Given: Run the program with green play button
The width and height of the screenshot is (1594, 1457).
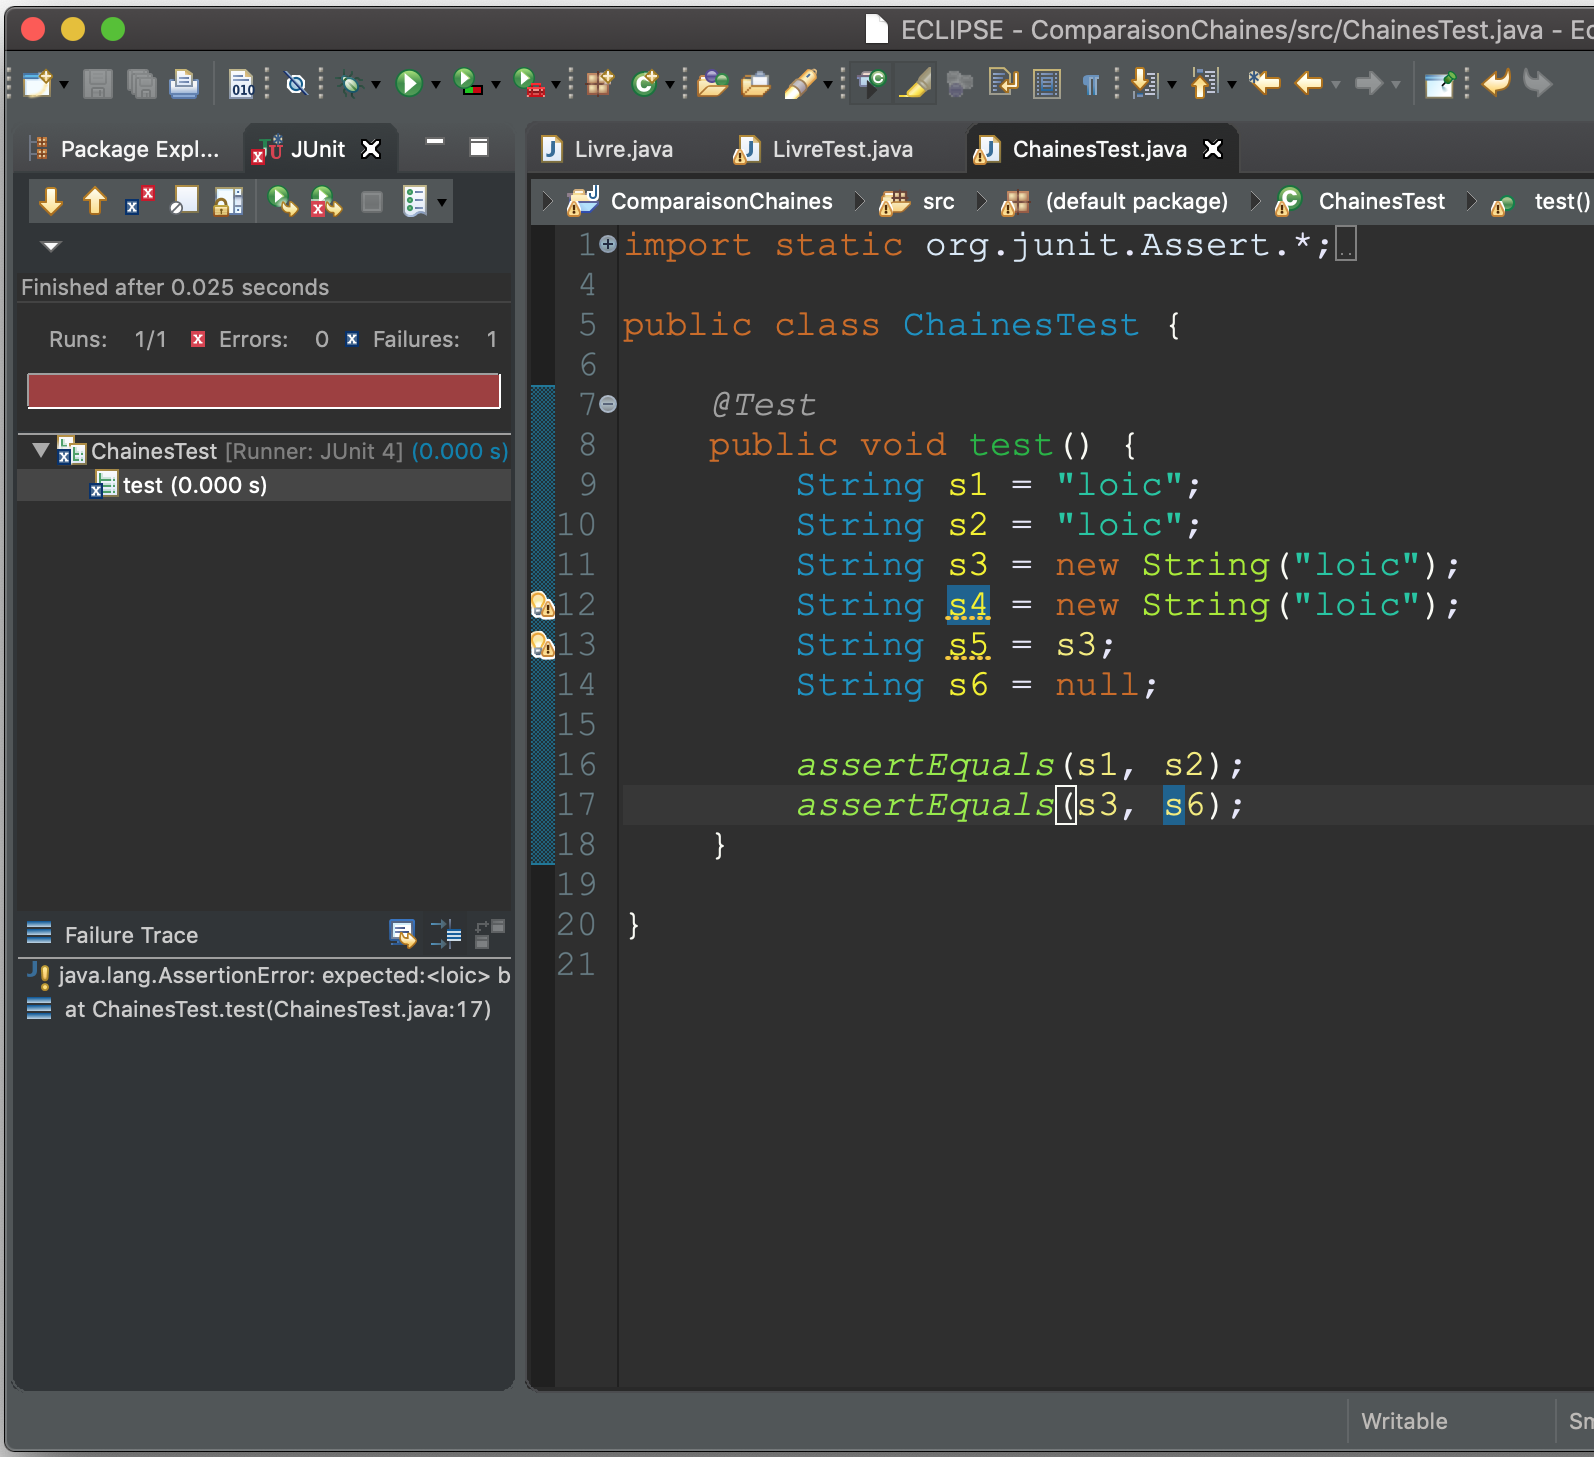Looking at the screenshot, I should 408,84.
